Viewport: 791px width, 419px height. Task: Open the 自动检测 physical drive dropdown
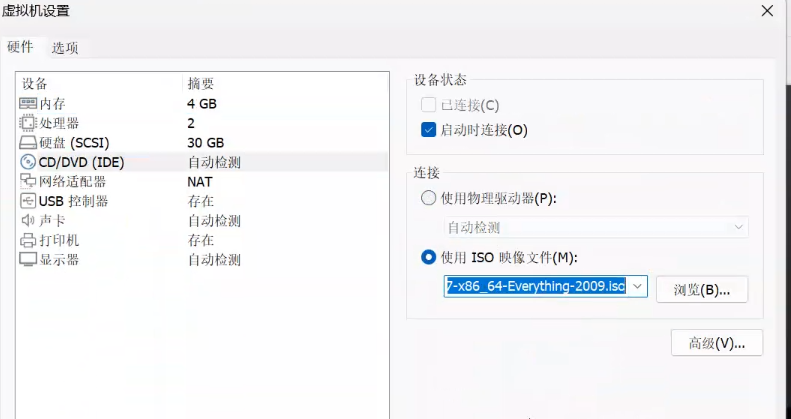pyautogui.click(x=595, y=228)
